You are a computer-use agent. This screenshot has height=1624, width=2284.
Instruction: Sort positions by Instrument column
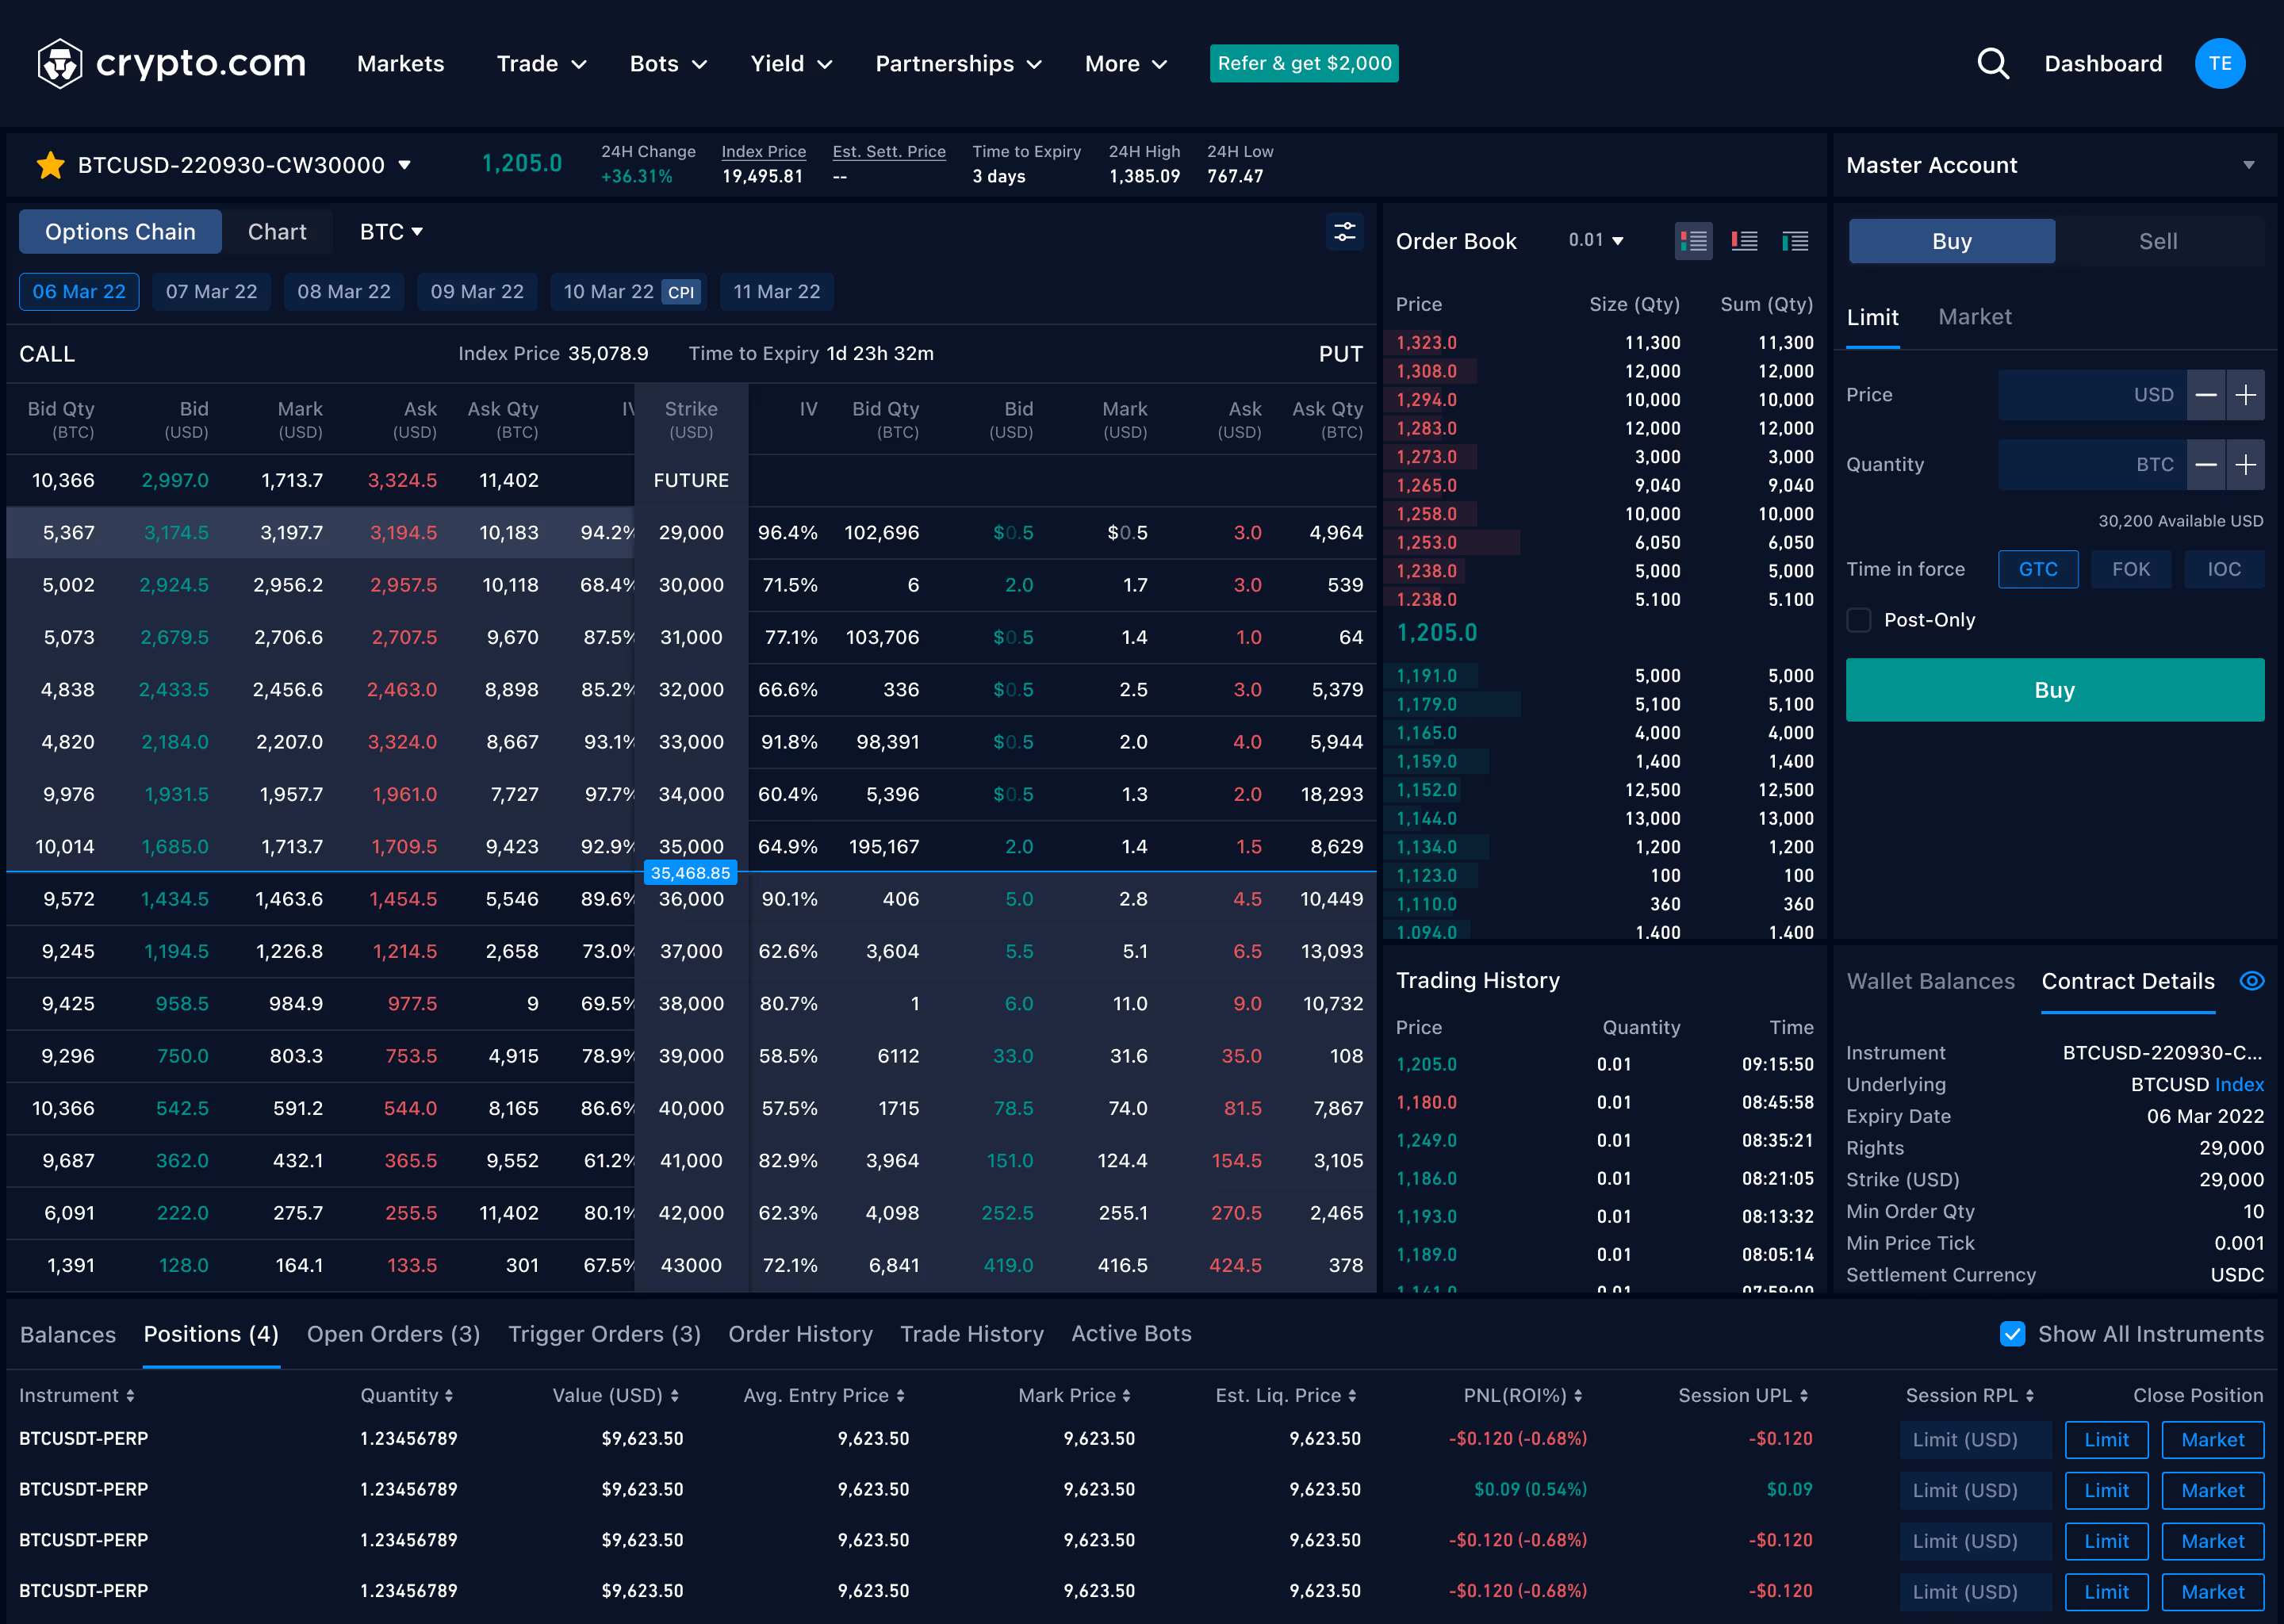[76, 1395]
